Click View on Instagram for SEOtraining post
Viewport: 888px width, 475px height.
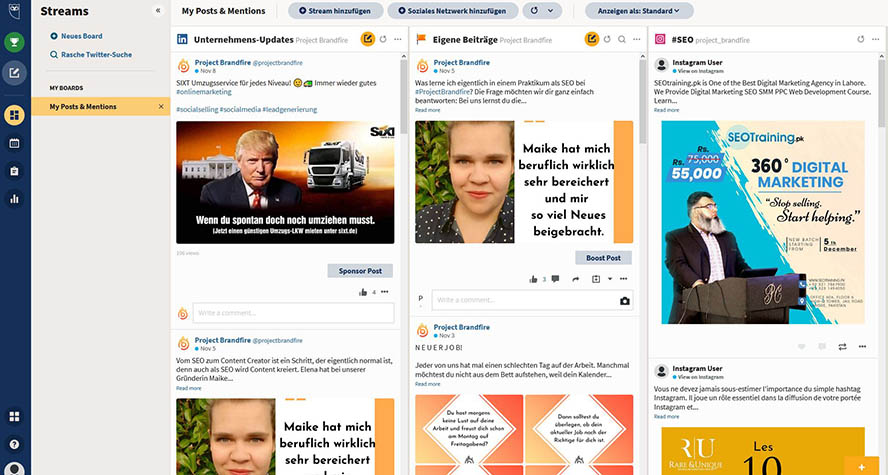click(700, 71)
